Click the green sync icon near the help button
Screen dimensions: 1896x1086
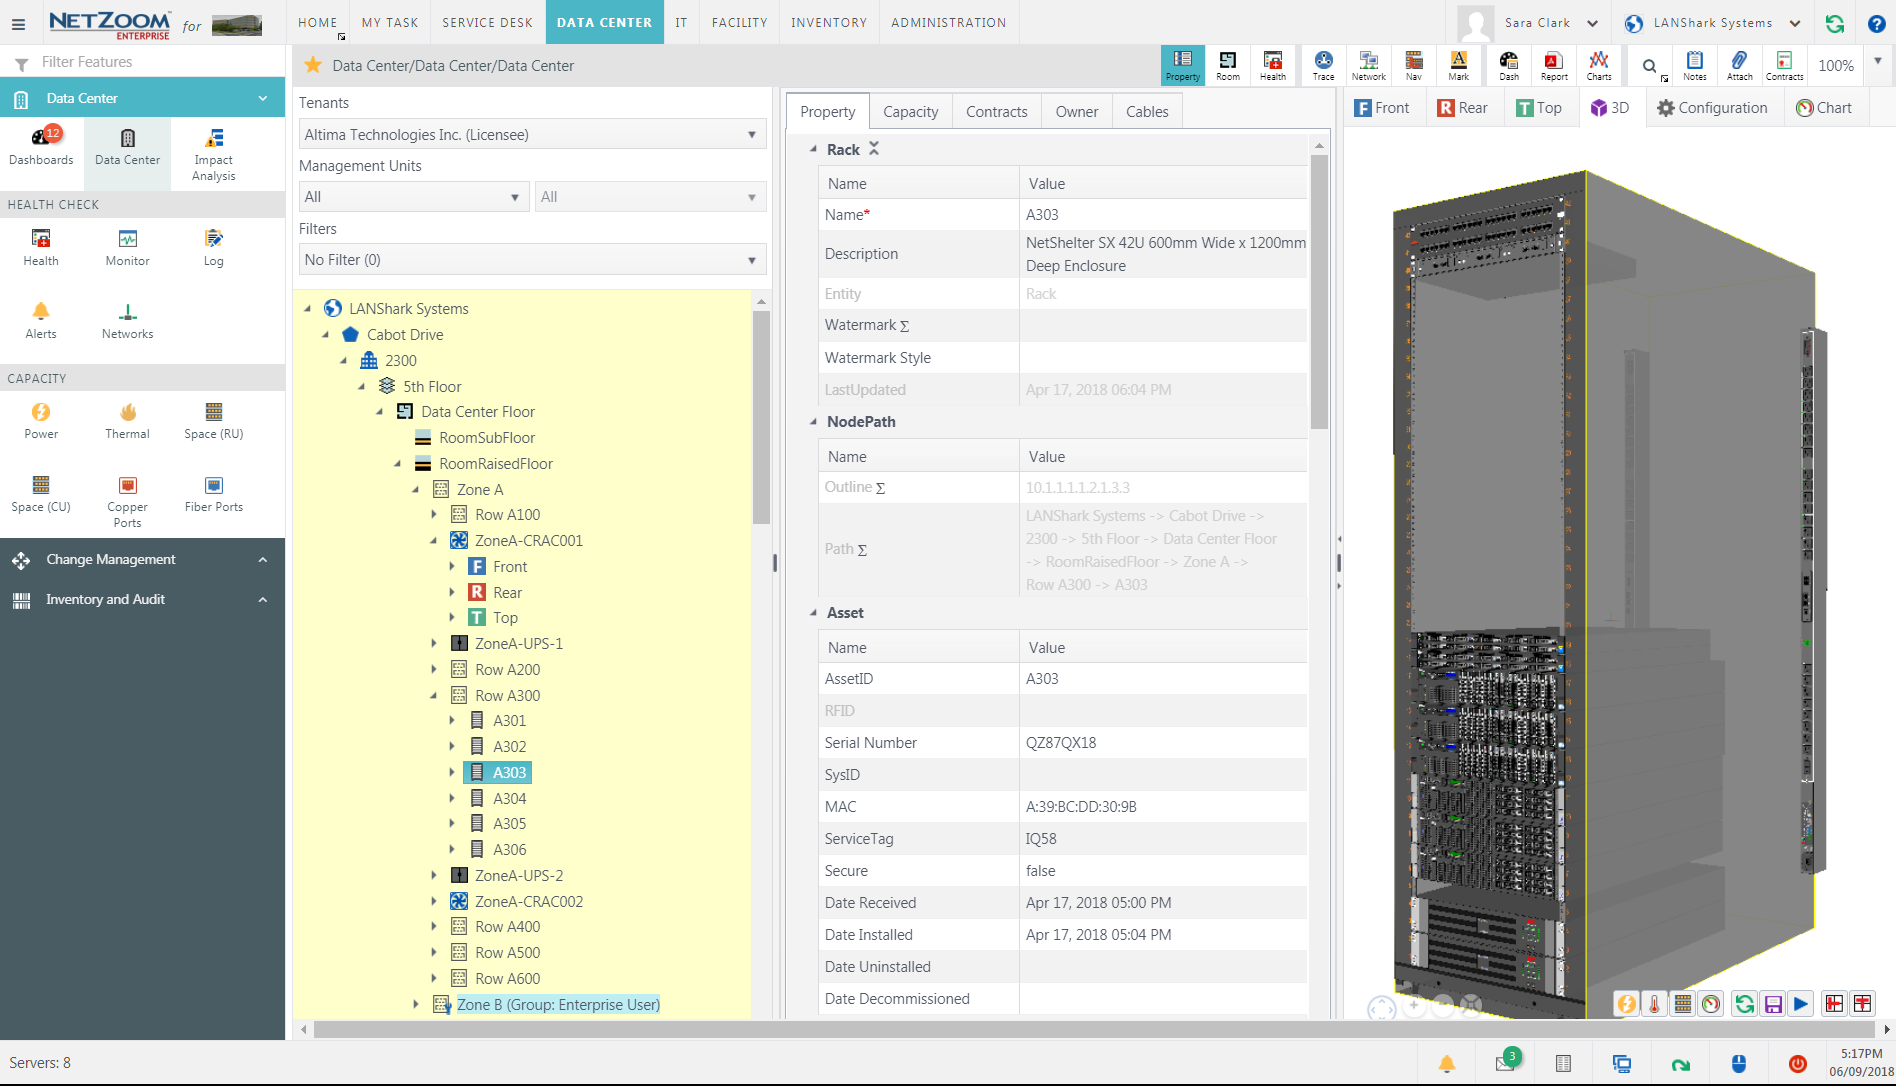coord(1835,23)
